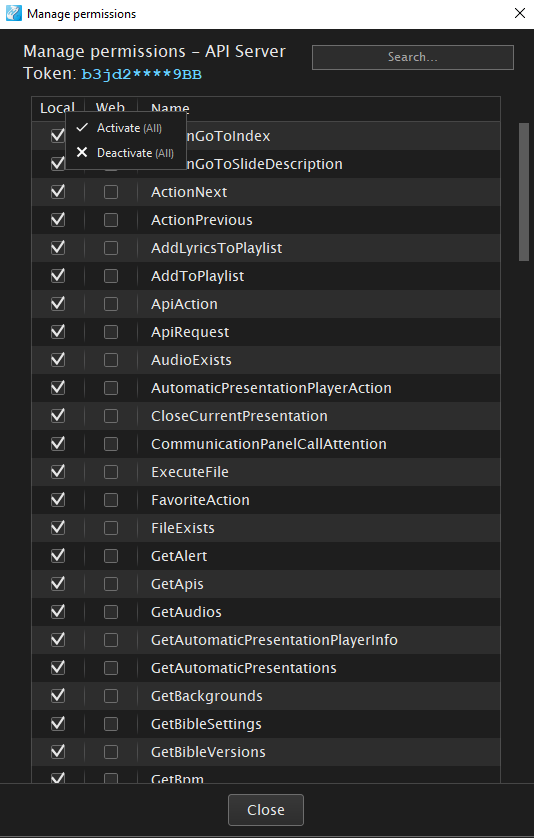Viewport: 534px width, 838px height.
Task: Click the Name column header
Action: click(170, 109)
